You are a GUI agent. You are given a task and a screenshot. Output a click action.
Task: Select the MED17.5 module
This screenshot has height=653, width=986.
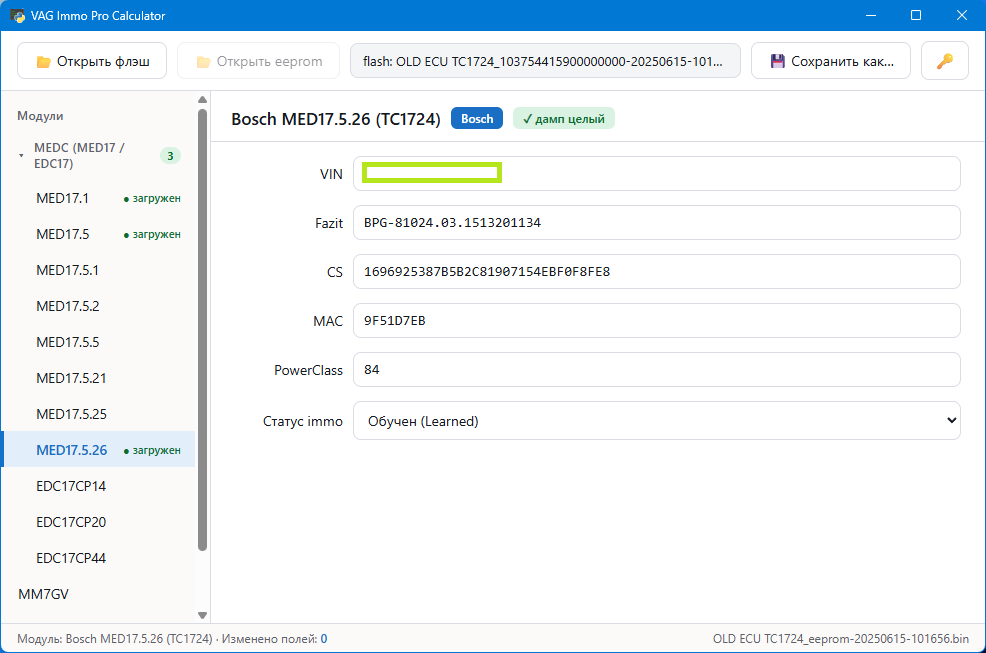pos(99,234)
